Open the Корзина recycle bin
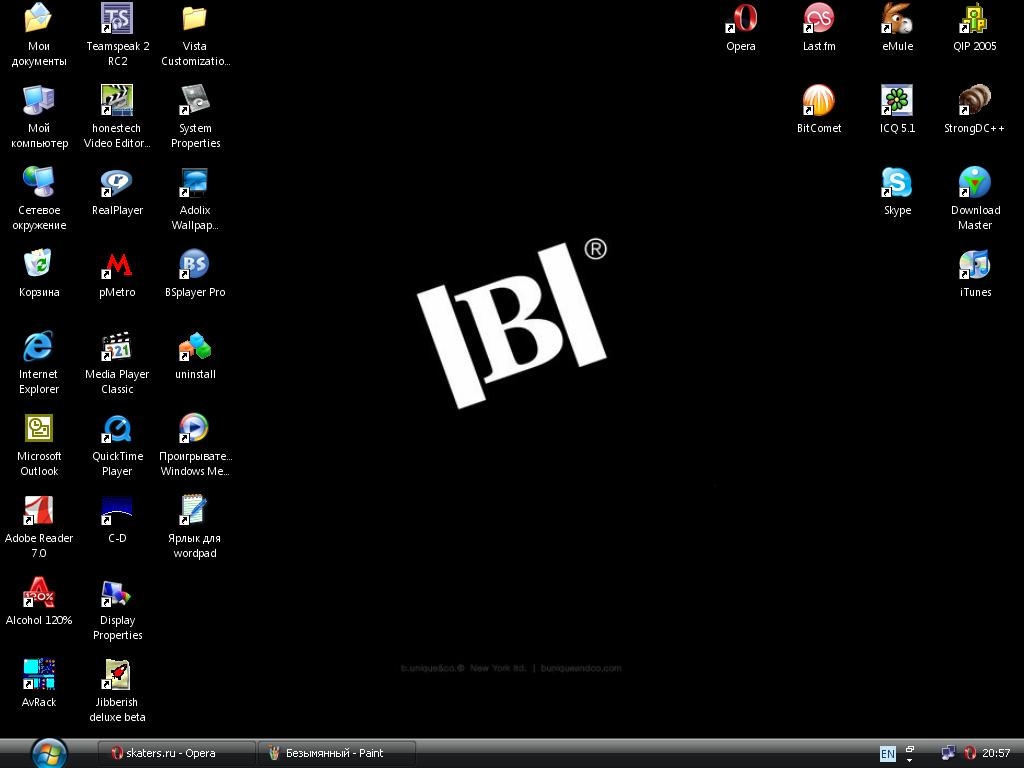The height and width of the screenshot is (768, 1024). (39, 266)
